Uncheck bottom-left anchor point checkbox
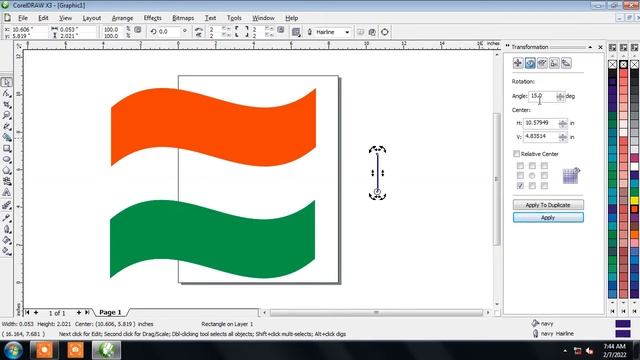 [x=520, y=186]
